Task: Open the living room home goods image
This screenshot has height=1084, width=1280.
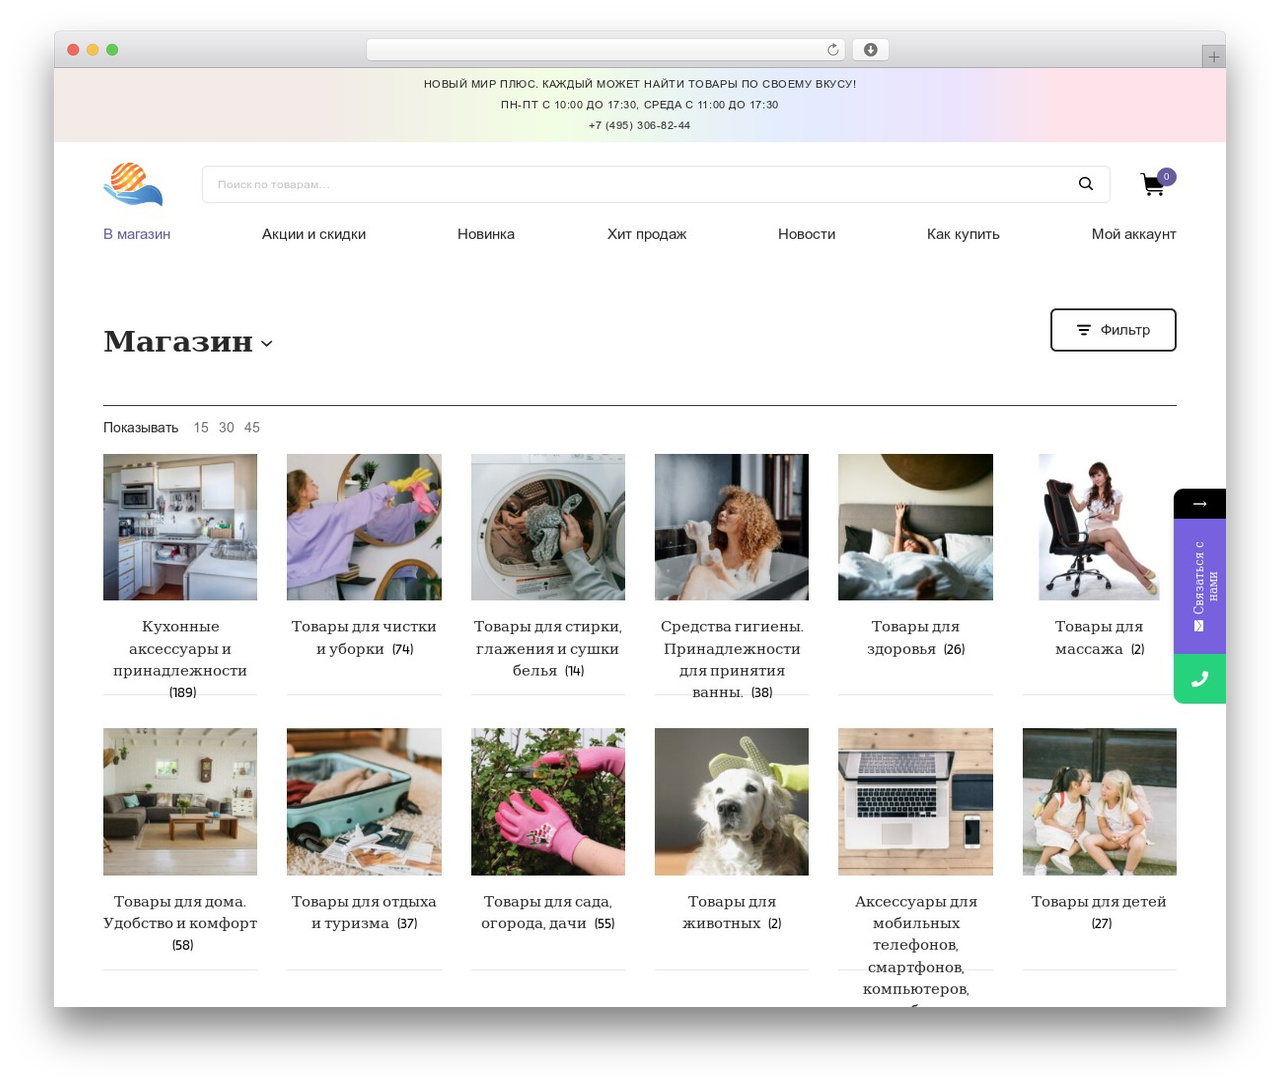Action: (x=180, y=802)
